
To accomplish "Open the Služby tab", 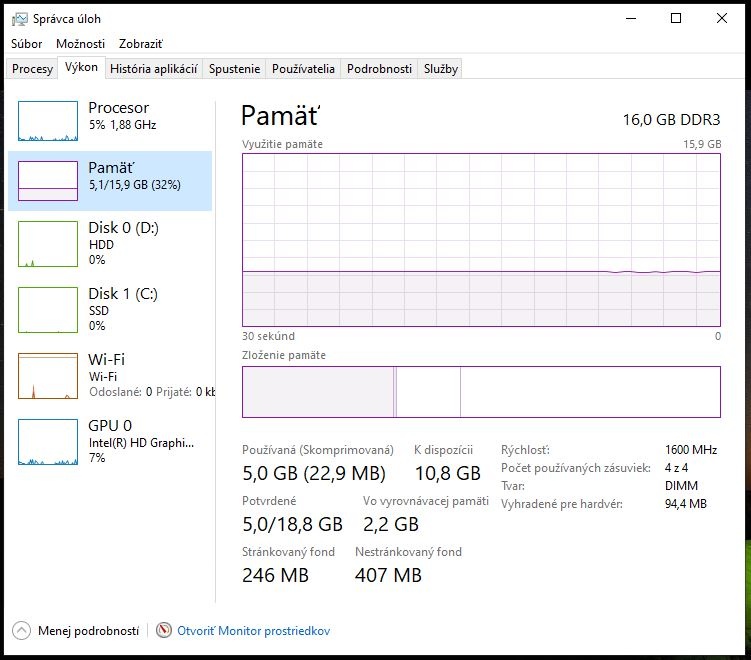I will pyautogui.click(x=440, y=69).
